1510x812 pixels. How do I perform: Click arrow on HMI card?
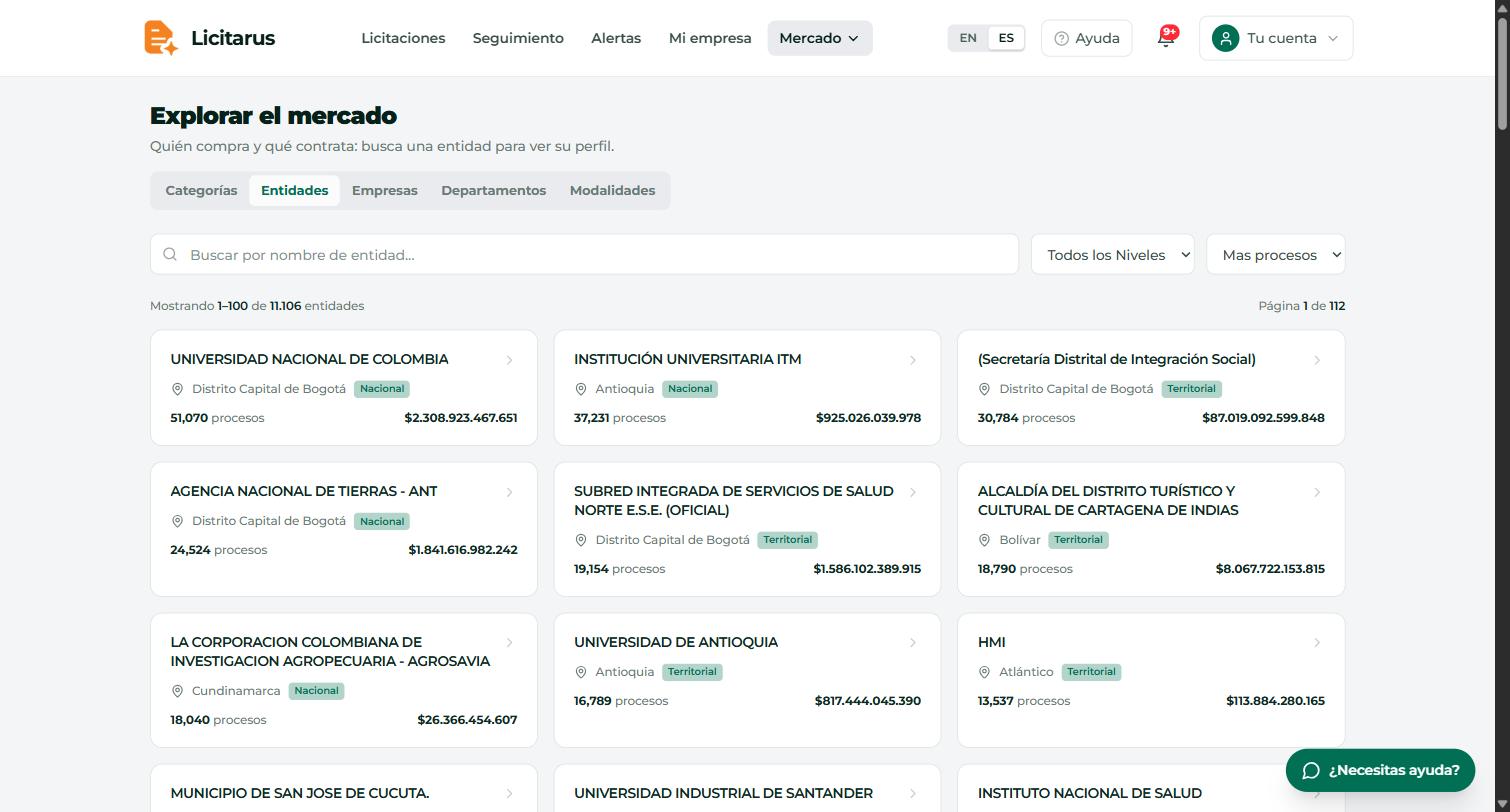tap(1316, 643)
